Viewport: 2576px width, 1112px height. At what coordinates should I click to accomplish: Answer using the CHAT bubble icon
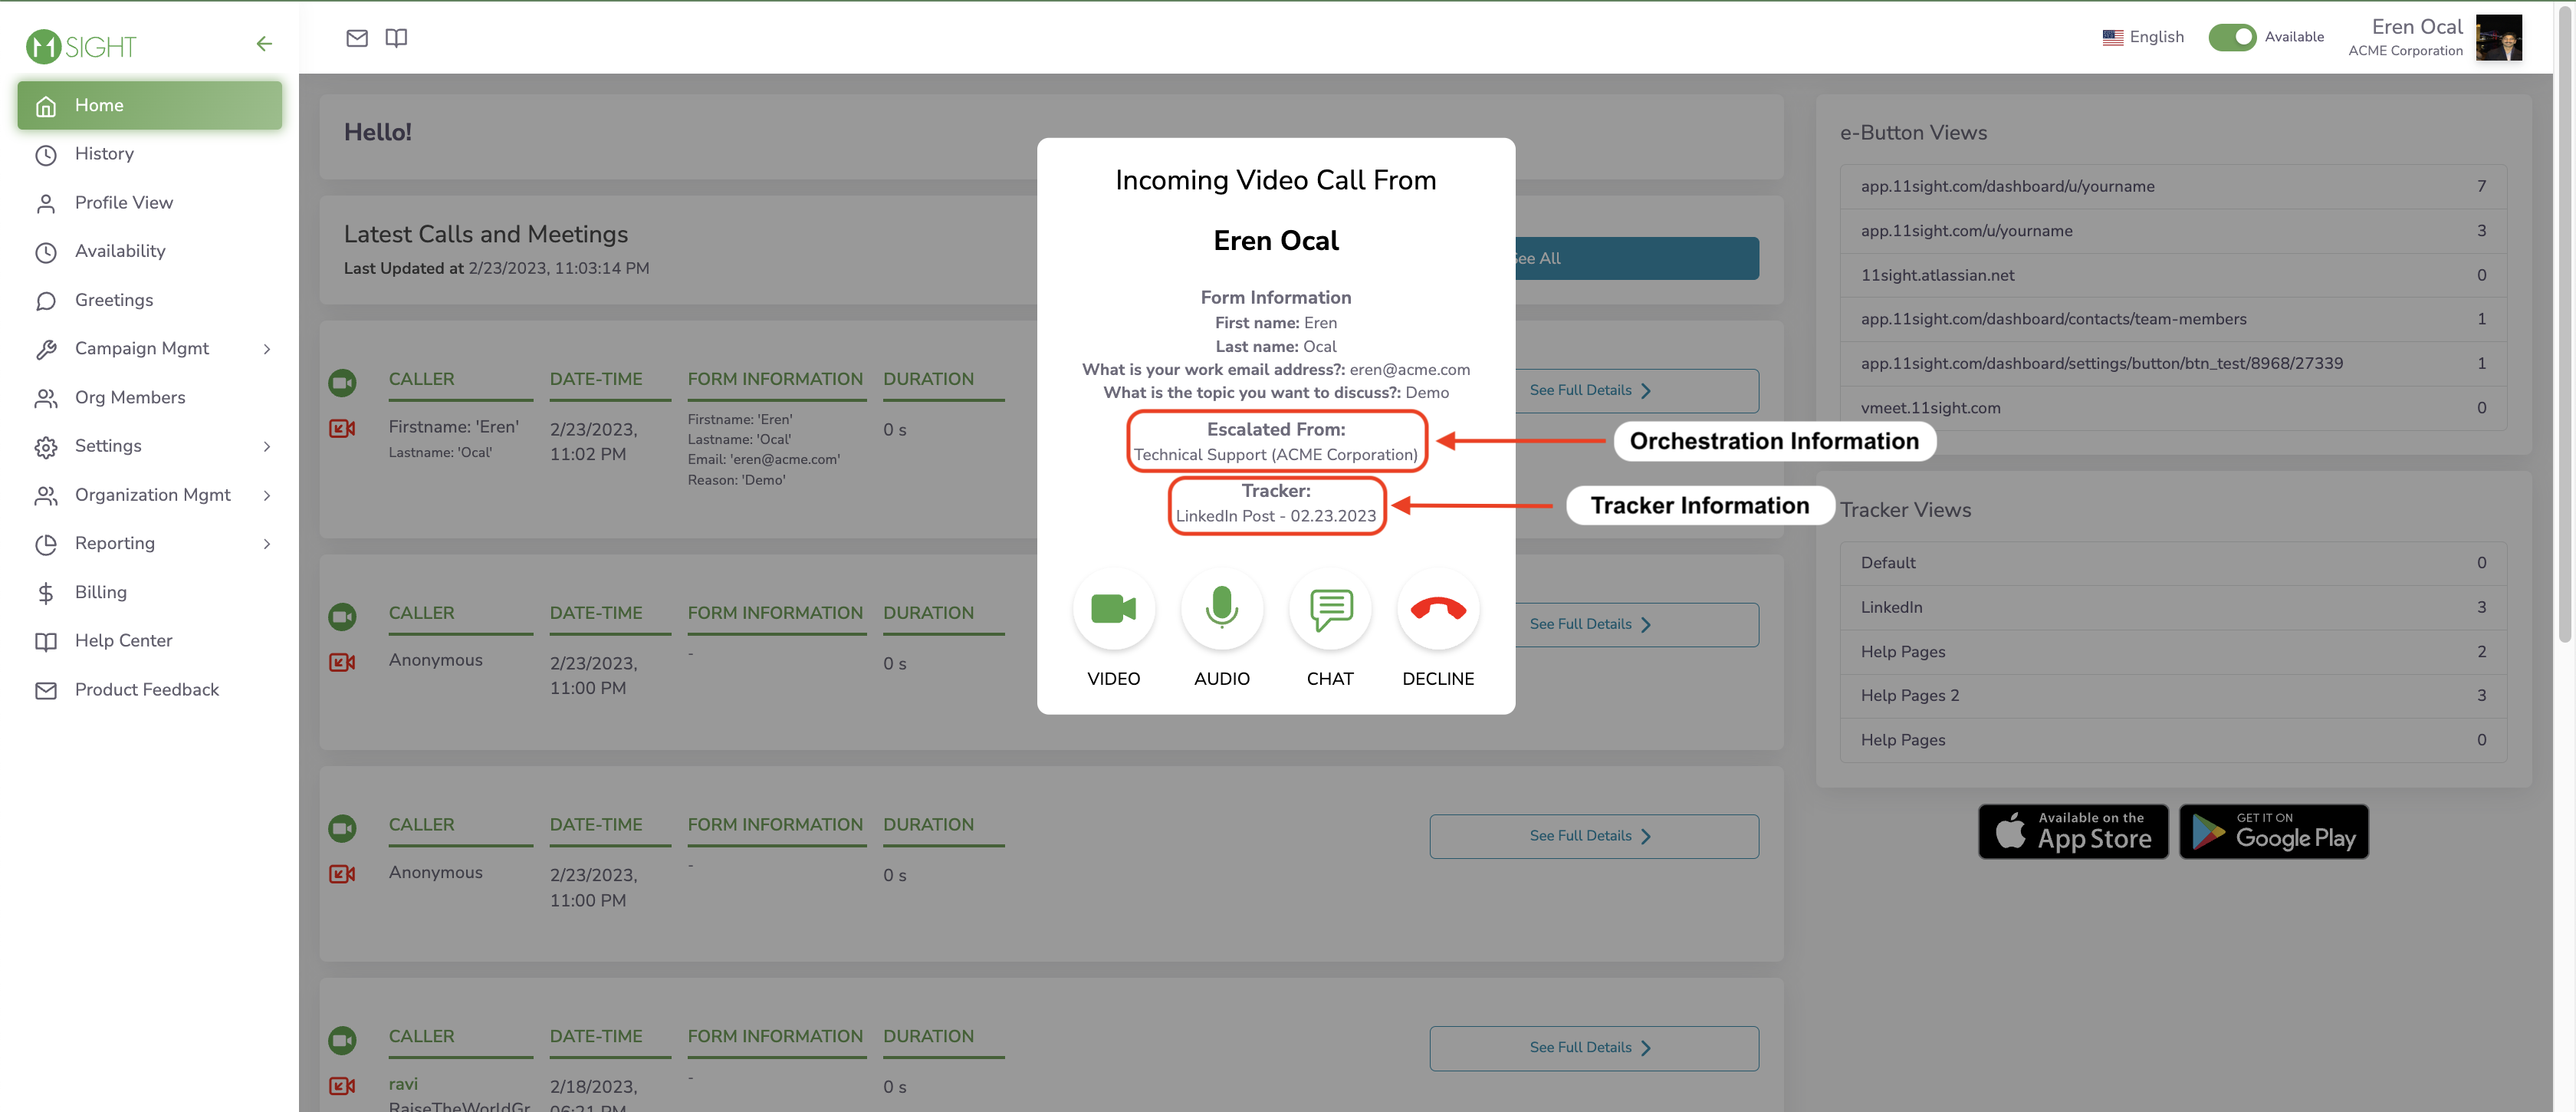pyautogui.click(x=1330, y=608)
